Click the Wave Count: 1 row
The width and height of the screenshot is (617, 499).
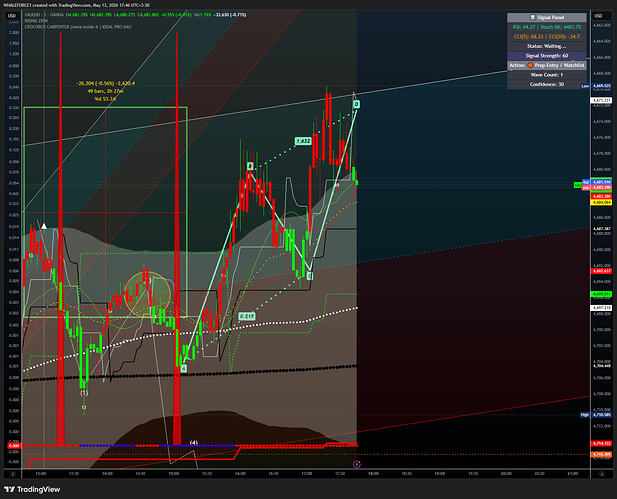[547, 74]
